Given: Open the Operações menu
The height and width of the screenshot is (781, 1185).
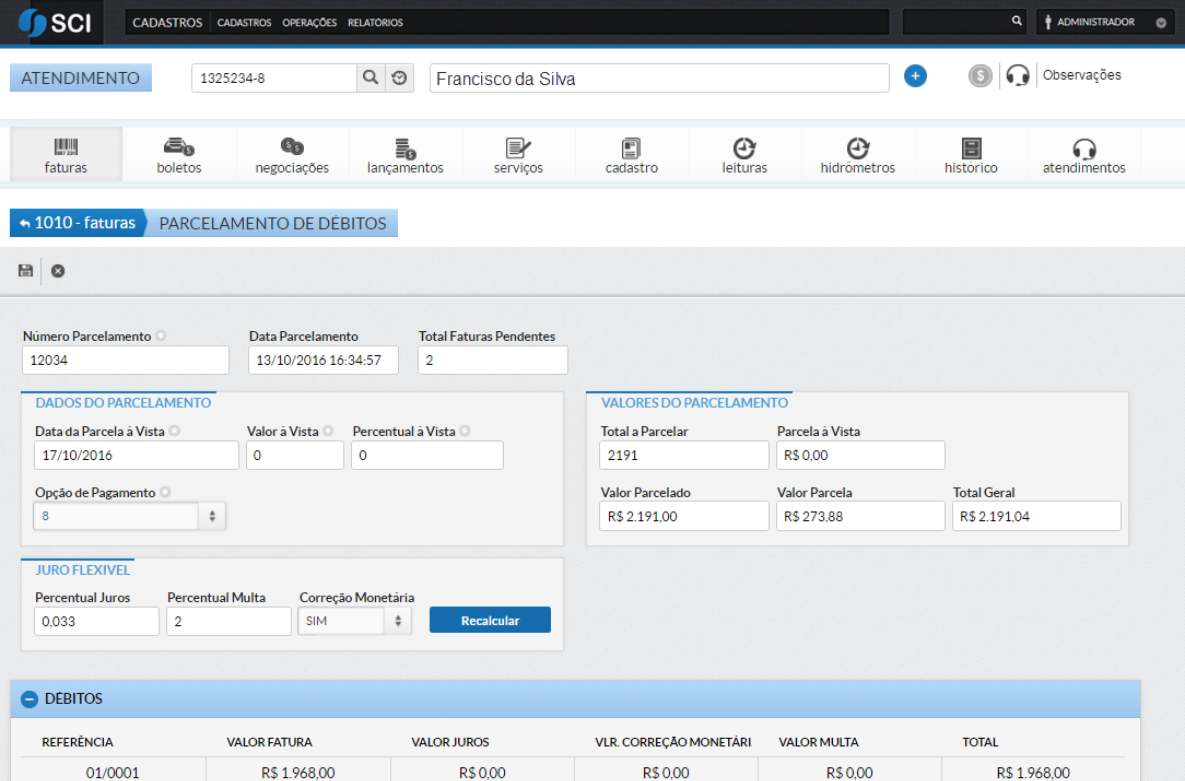Looking at the screenshot, I should coord(309,22).
